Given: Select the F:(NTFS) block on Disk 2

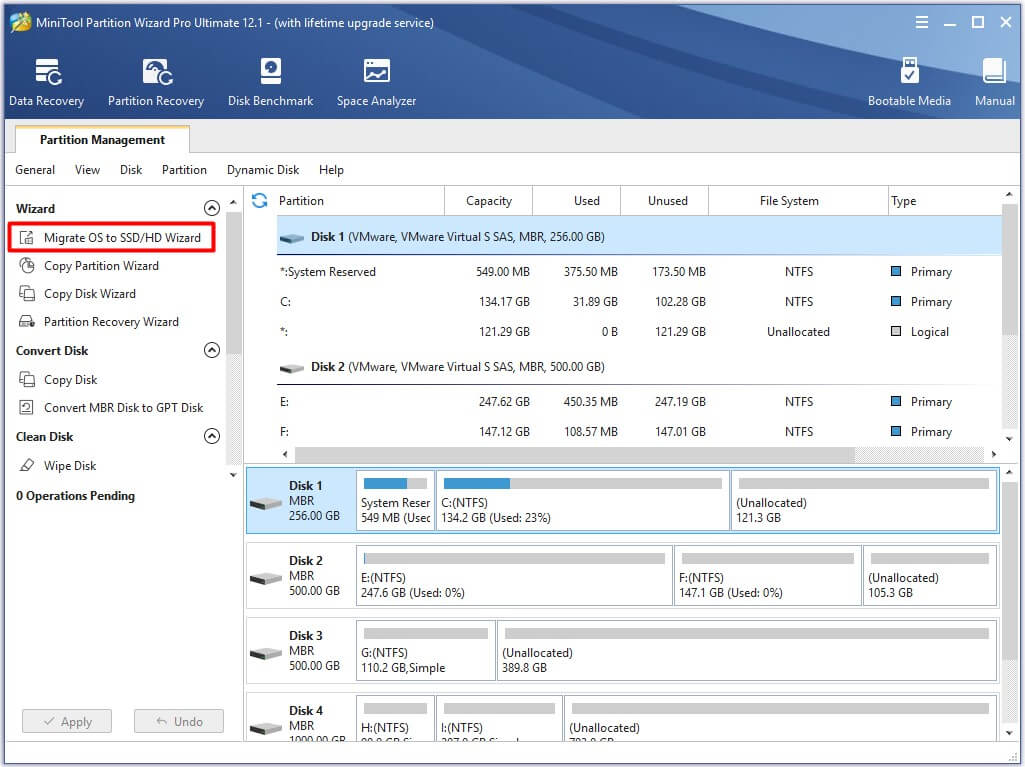Looking at the screenshot, I should 767,576.
